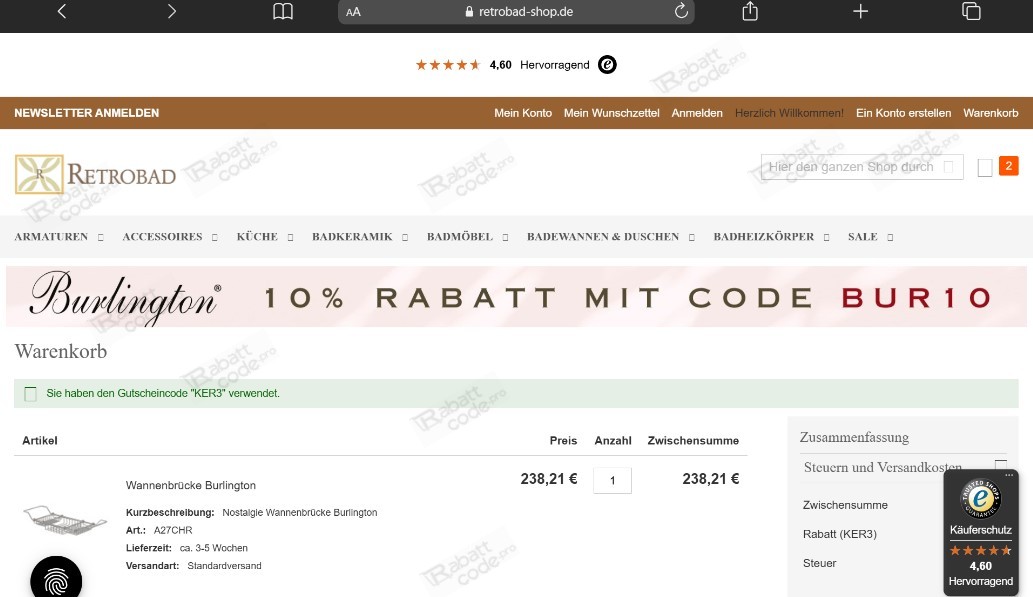Open the BADKERAMIK category
This screenshot has width=1033, height=597.
click(x=352, y=237)
